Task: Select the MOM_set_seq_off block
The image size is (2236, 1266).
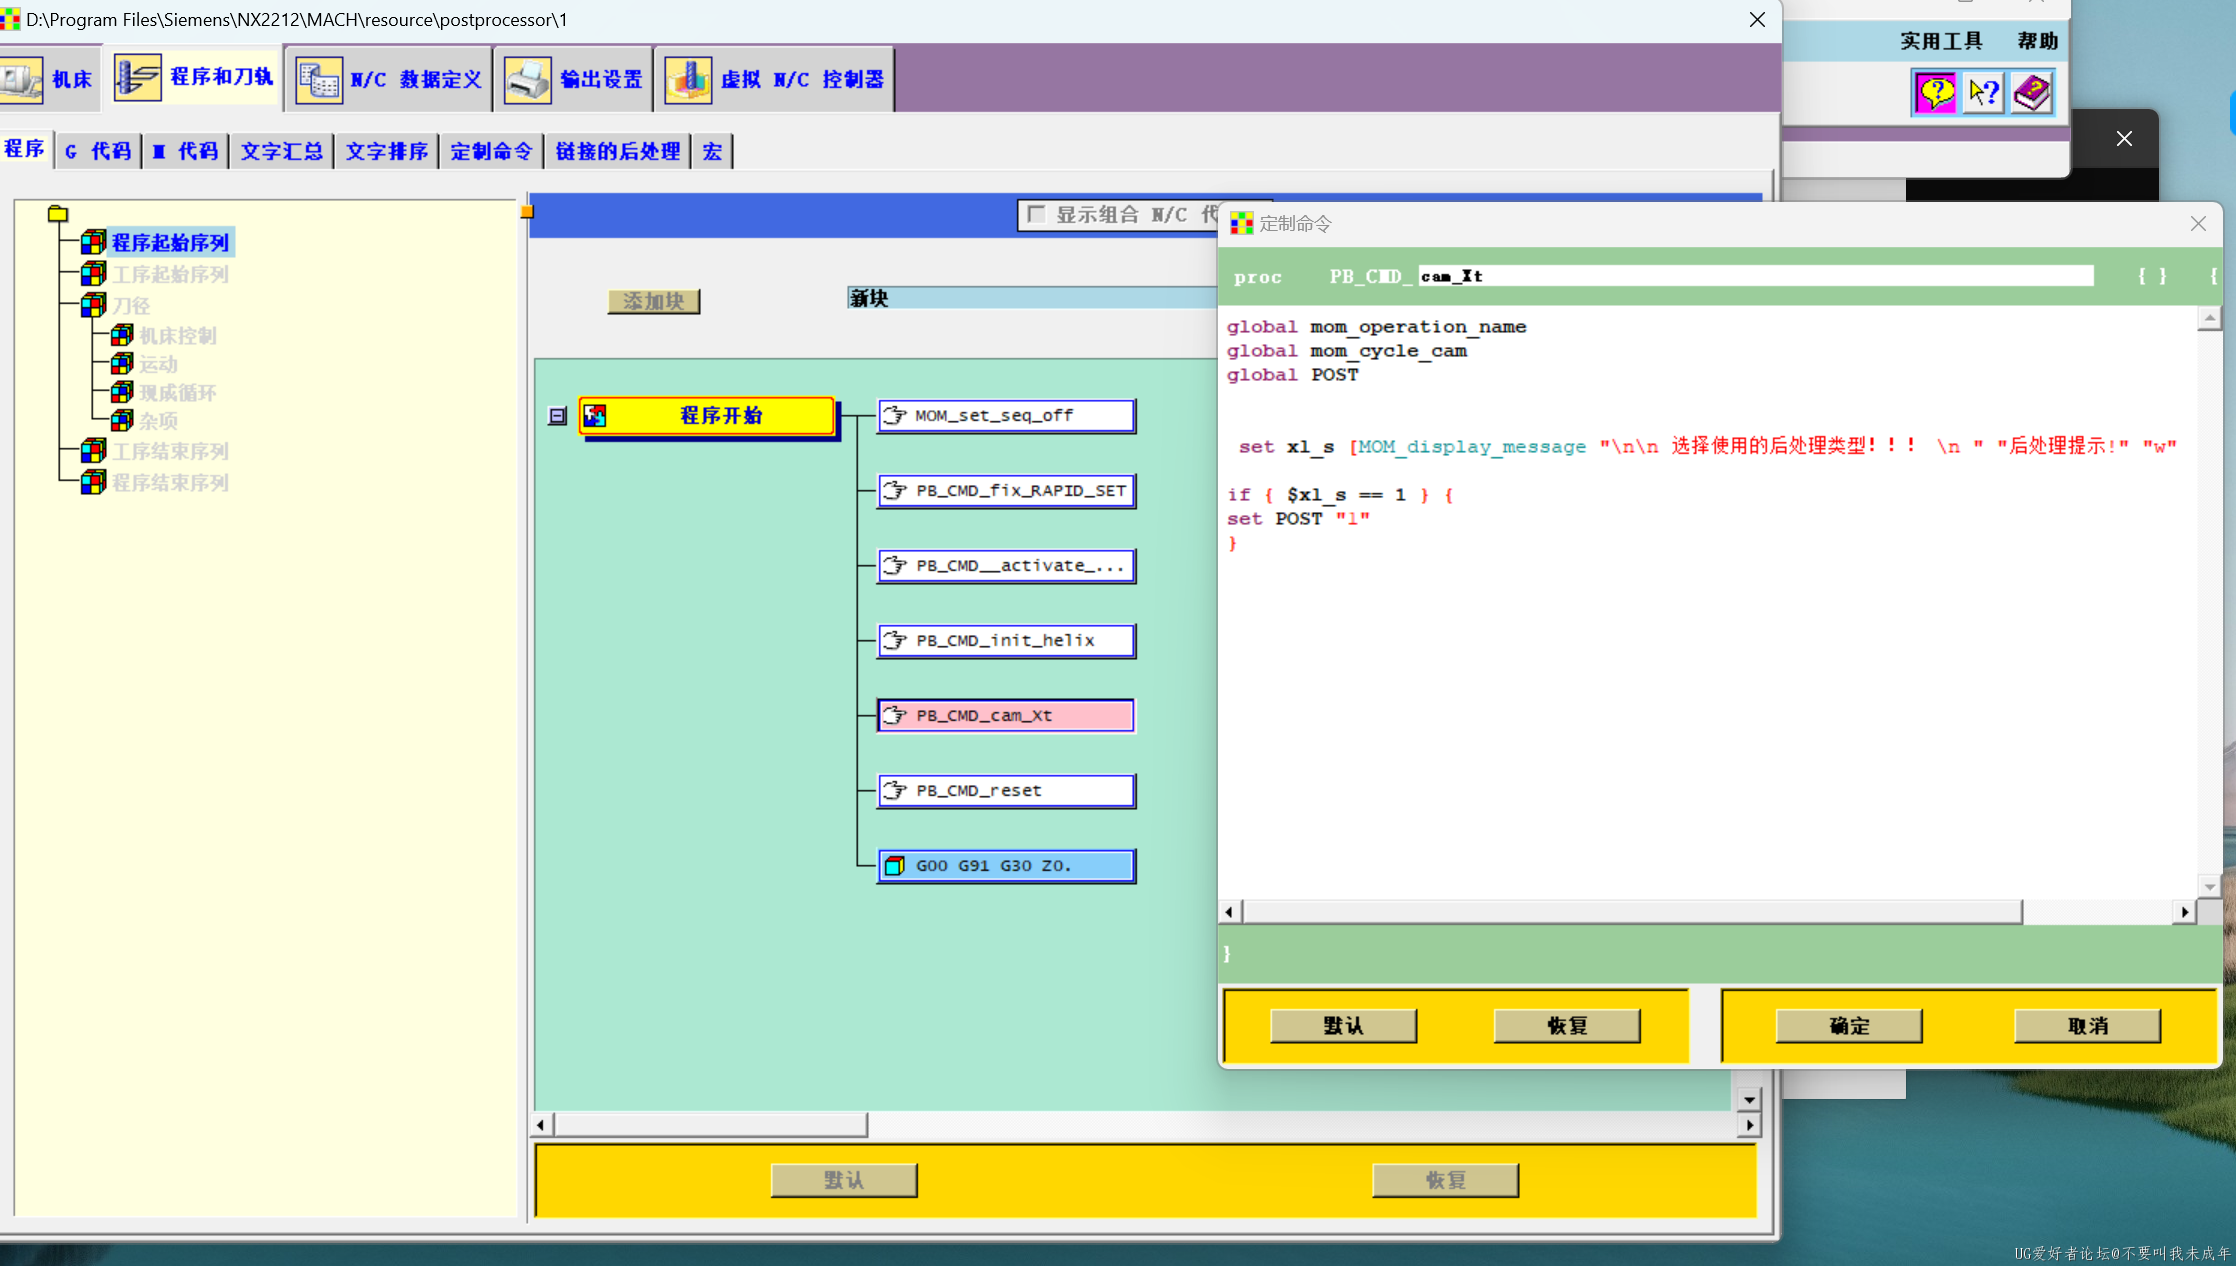Action: click(x=1006, y=415)
